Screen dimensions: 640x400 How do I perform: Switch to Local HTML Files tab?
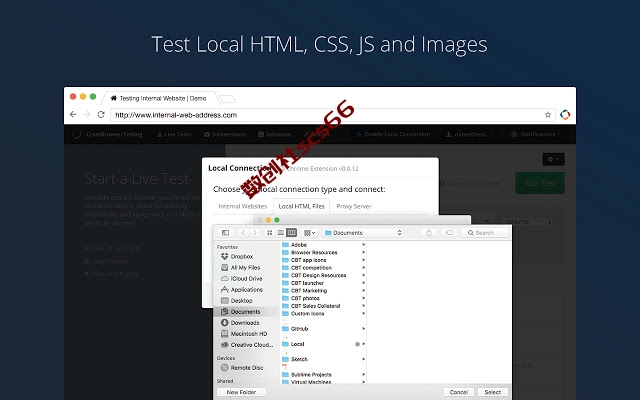pos(302,207)
